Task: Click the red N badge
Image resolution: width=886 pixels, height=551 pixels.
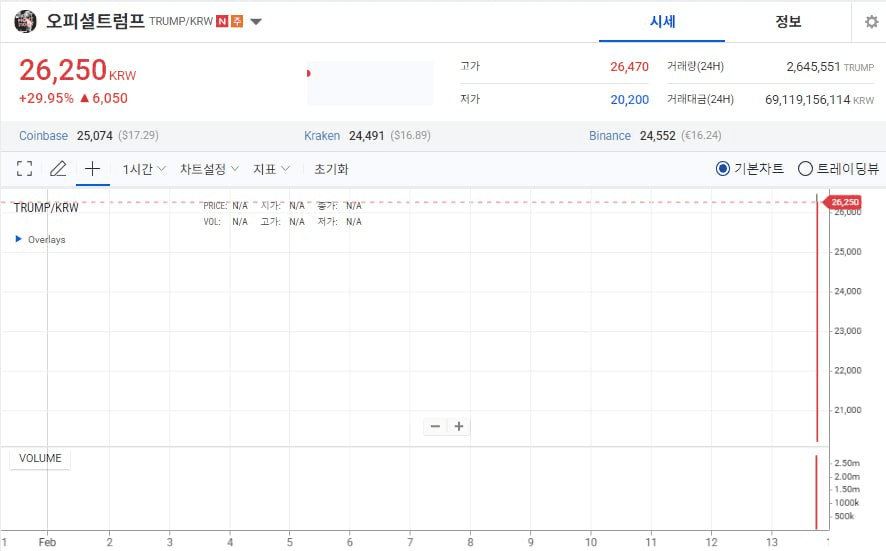Action: click(x=222, y=21)
